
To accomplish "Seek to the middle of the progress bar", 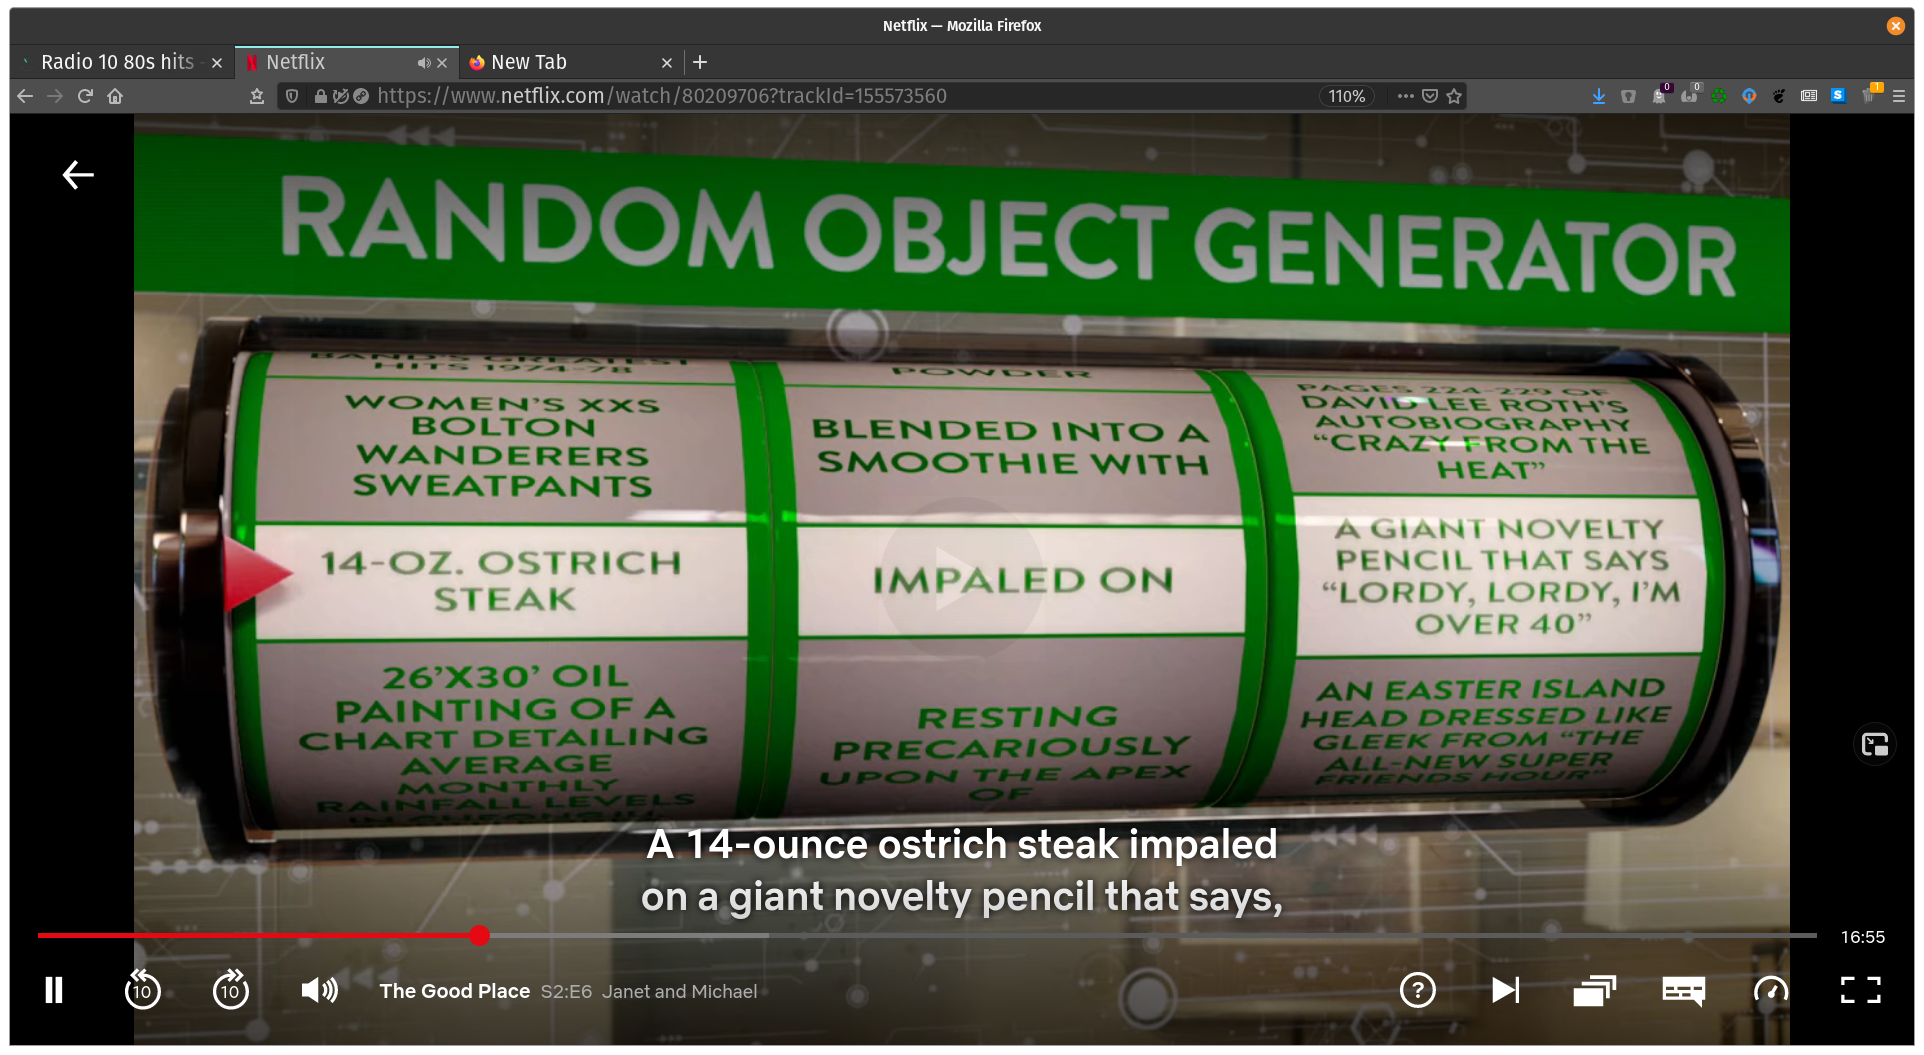I will click(927, 935).
